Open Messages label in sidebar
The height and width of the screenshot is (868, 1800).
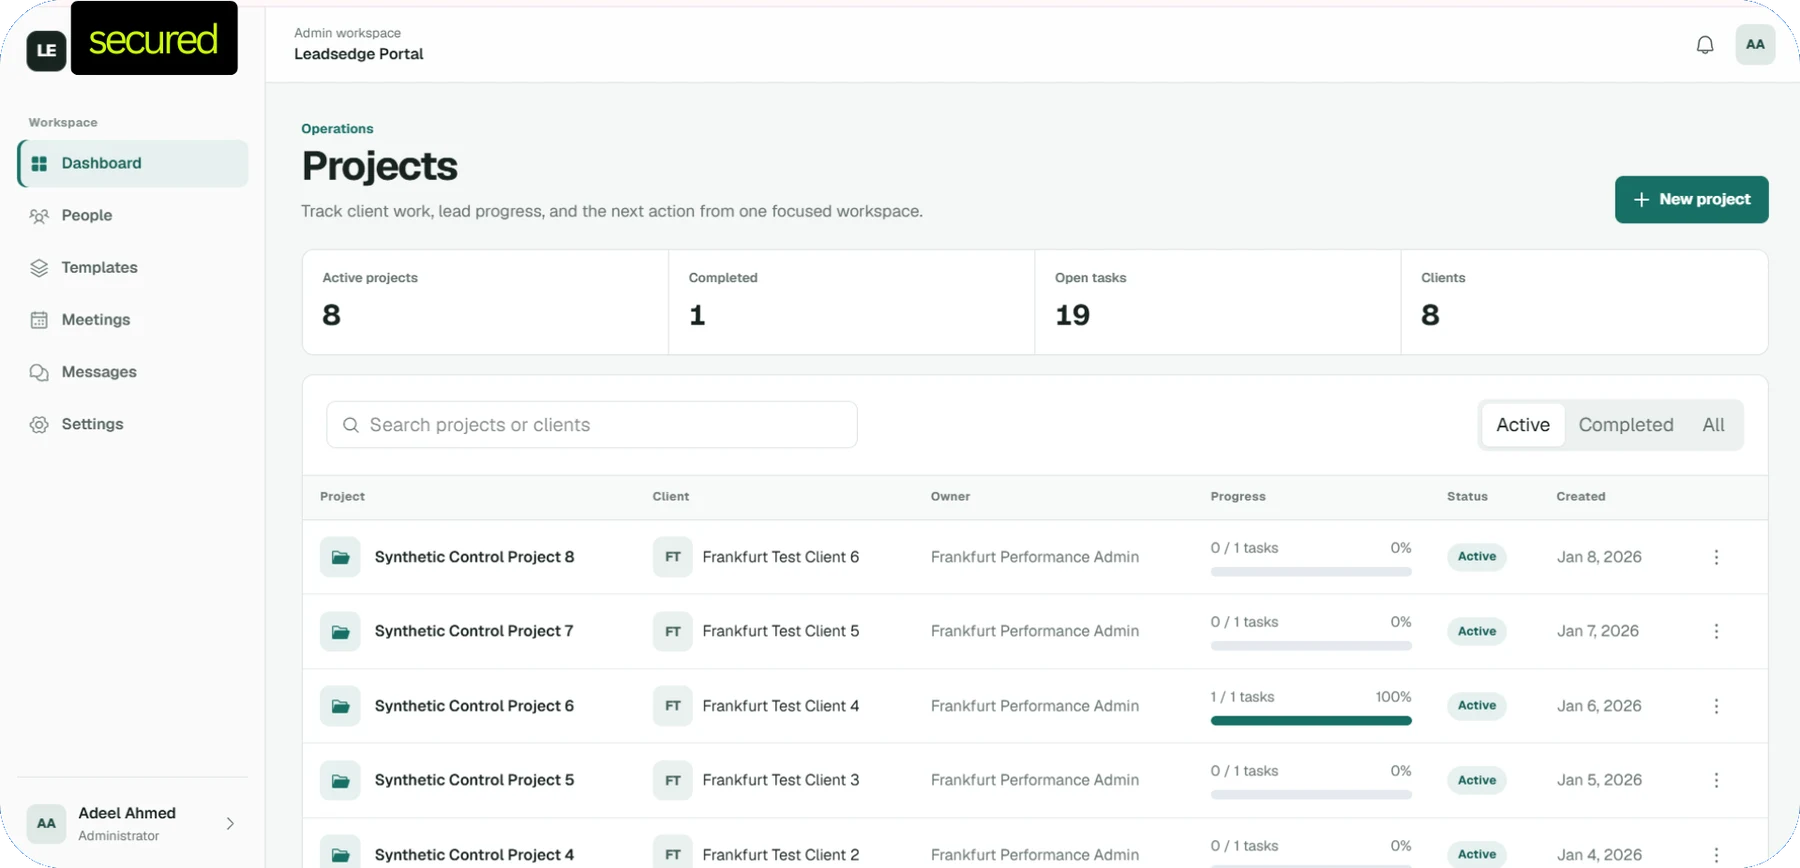click(x=99, y=372)
